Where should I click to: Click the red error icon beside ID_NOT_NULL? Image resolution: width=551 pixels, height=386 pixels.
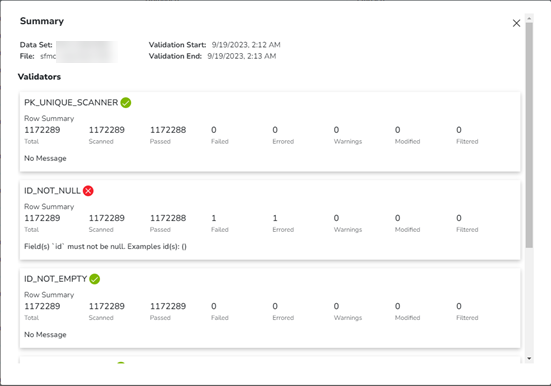pos(88,191)
